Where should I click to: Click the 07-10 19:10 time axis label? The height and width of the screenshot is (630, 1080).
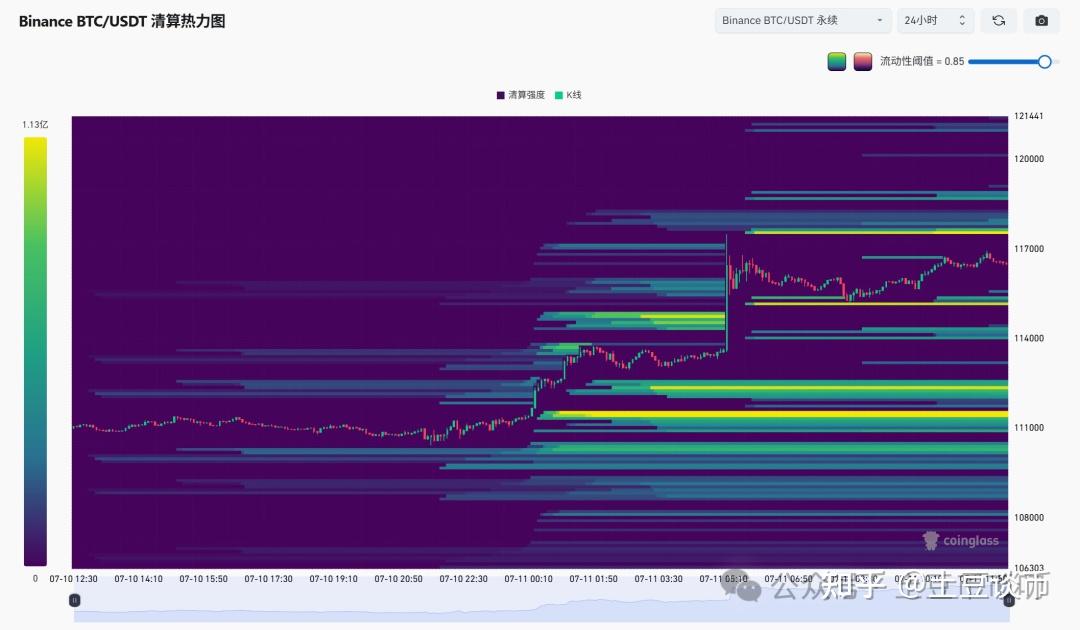coord(333,579)
